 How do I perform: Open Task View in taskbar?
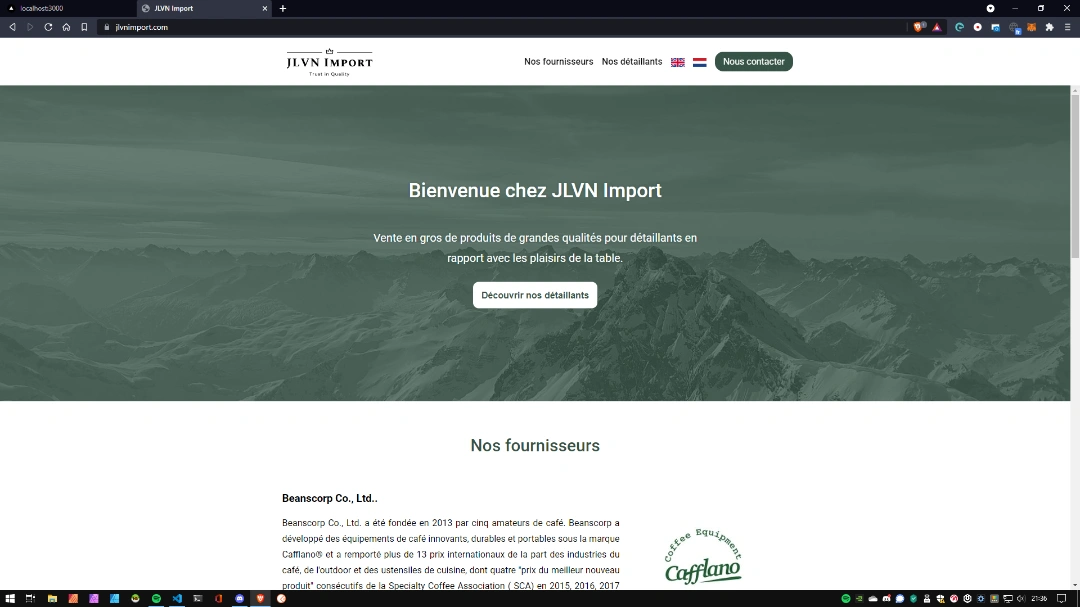click(x=30, y=599)
